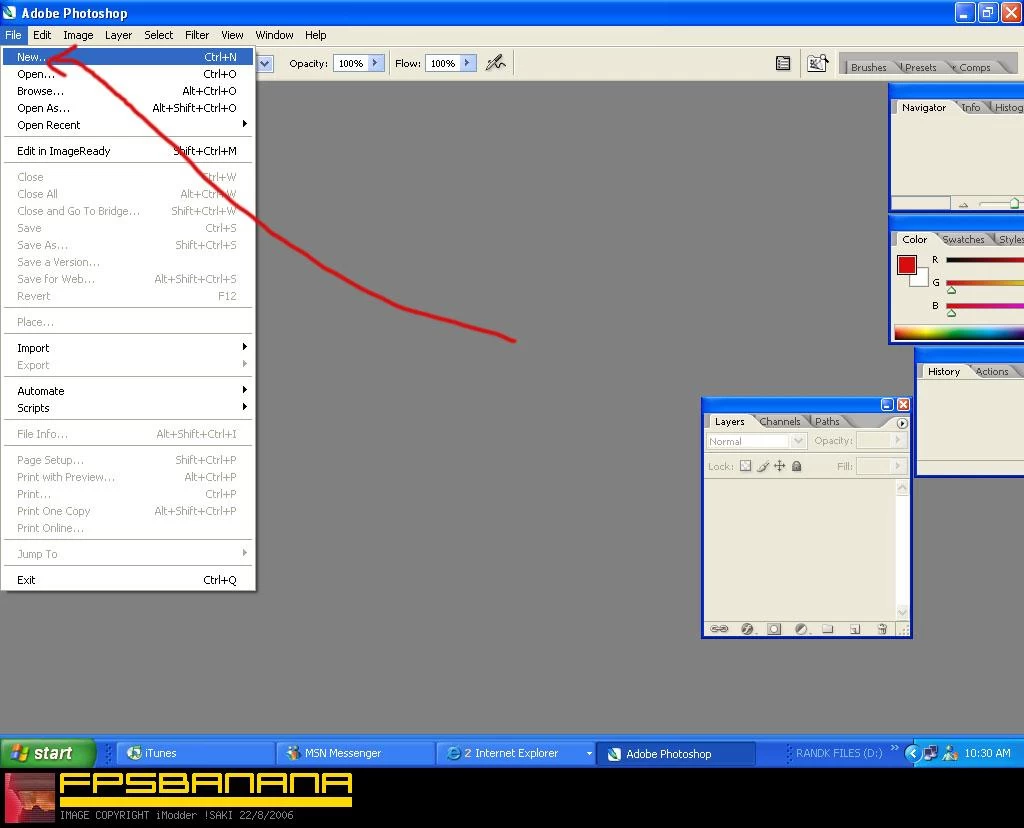Click Add layer mask icon
Image resolution: width=1024 pixels, height=828 pixels.
(774, 629)
